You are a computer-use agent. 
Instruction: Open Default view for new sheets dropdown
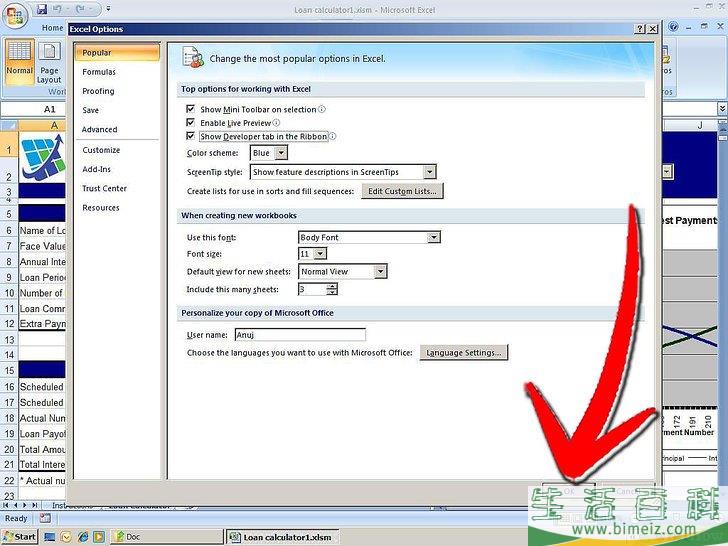pos(380,272)
